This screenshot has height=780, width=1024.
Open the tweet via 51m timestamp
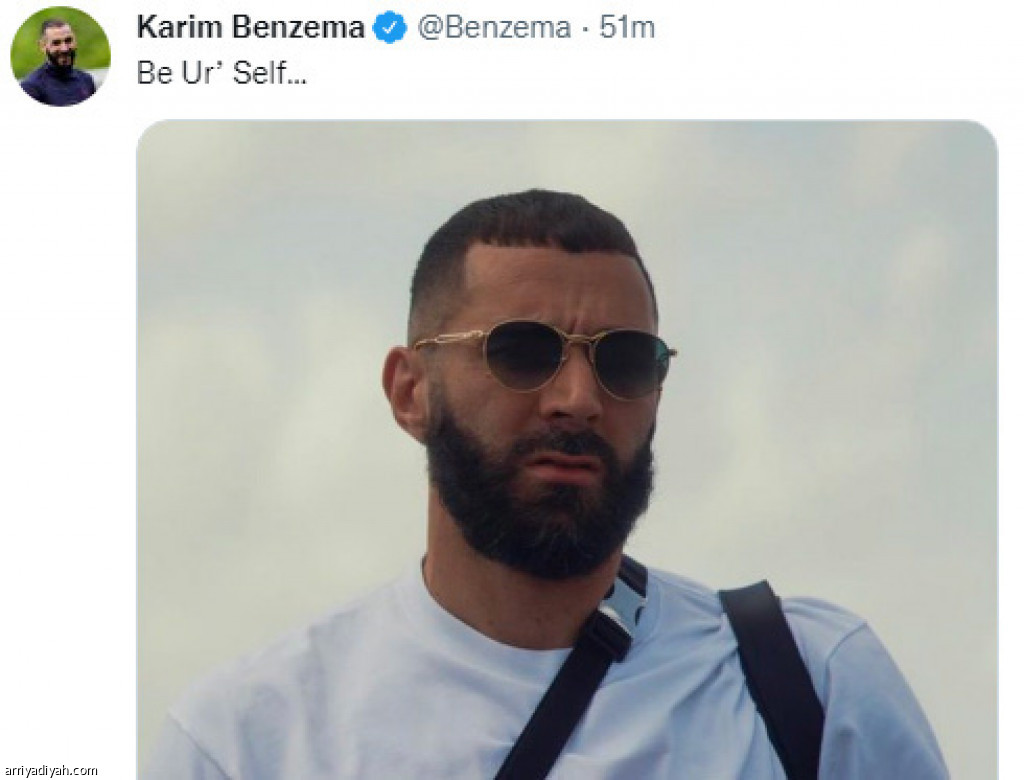[x=627, y=27]
